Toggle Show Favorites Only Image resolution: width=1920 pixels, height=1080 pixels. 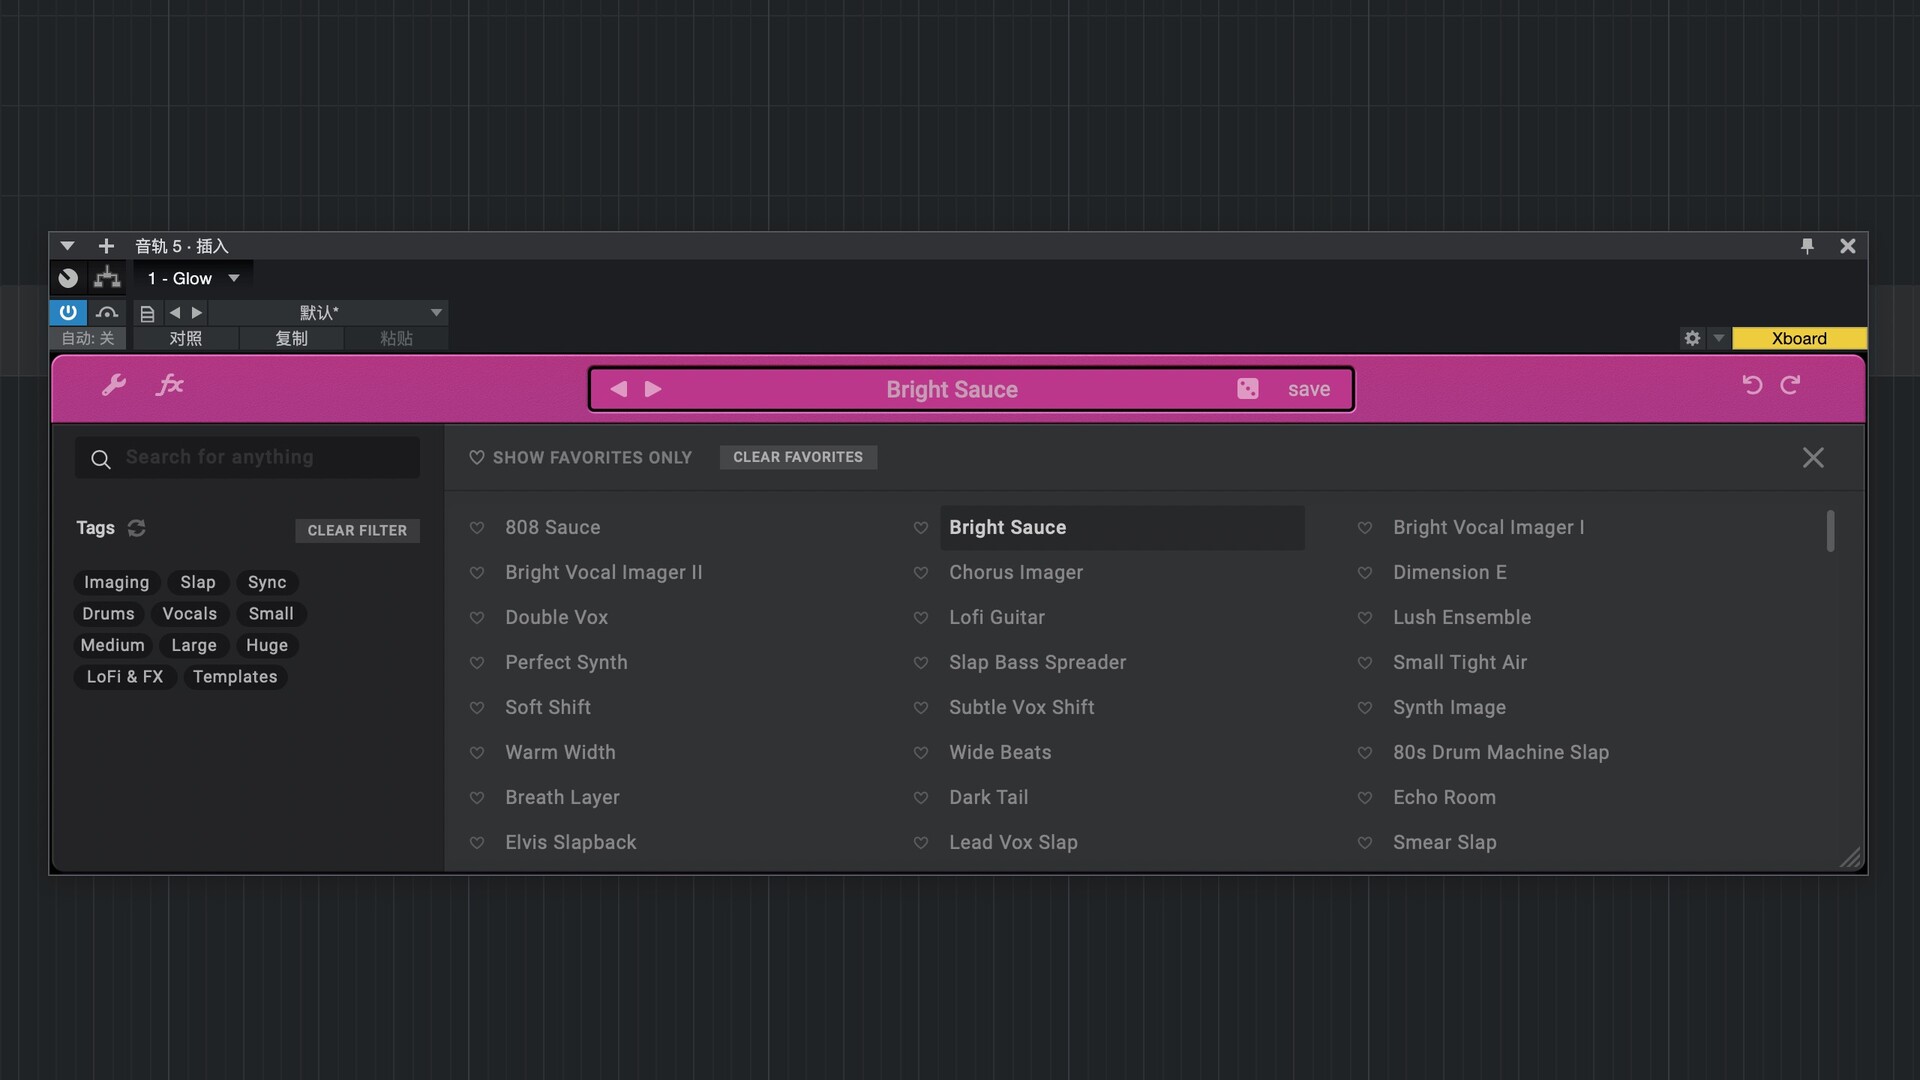tap(581, 457)
